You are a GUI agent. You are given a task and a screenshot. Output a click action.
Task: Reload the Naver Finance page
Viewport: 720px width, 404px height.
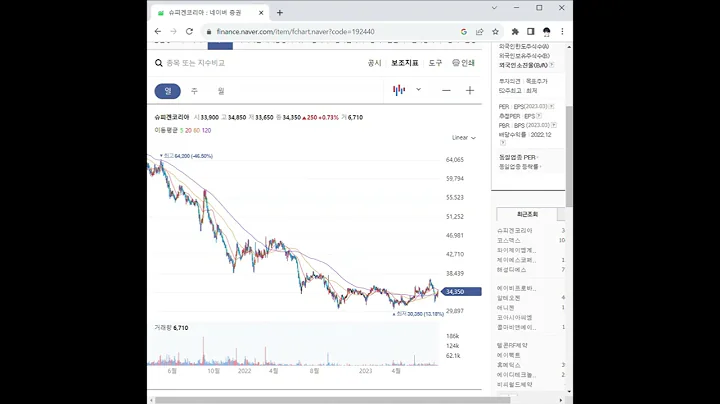[189, 32]
